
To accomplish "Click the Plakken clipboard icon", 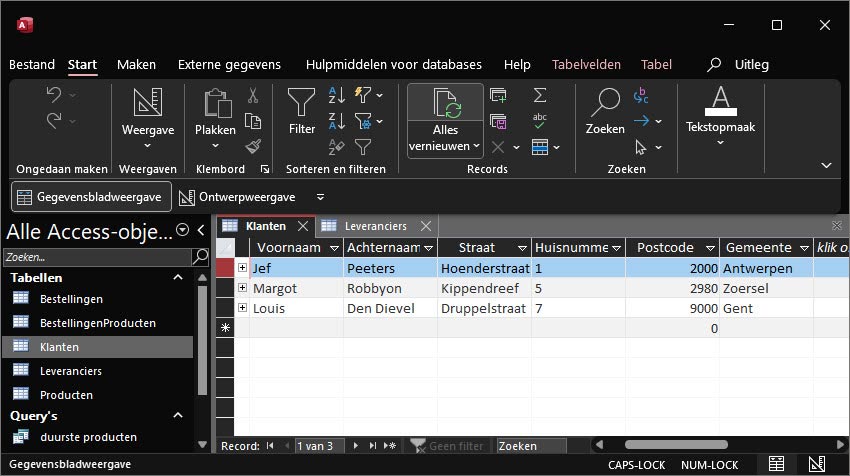I will 217,103.
